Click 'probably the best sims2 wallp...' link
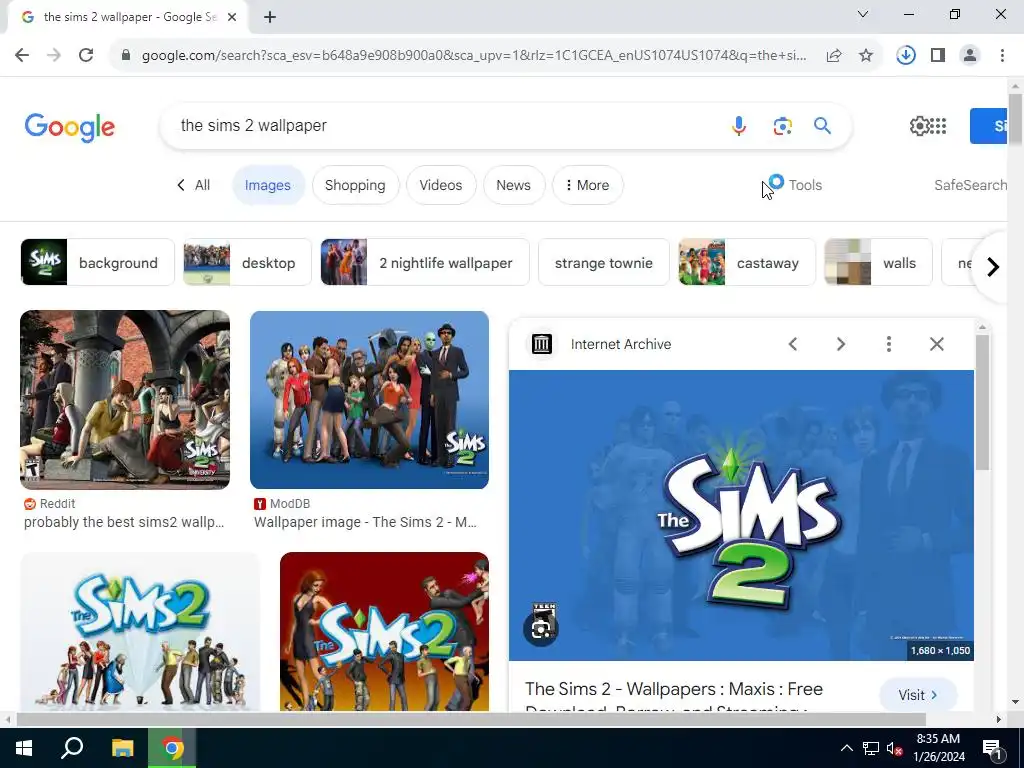This screenshot has width=1024, height=768. pos(124,522)
